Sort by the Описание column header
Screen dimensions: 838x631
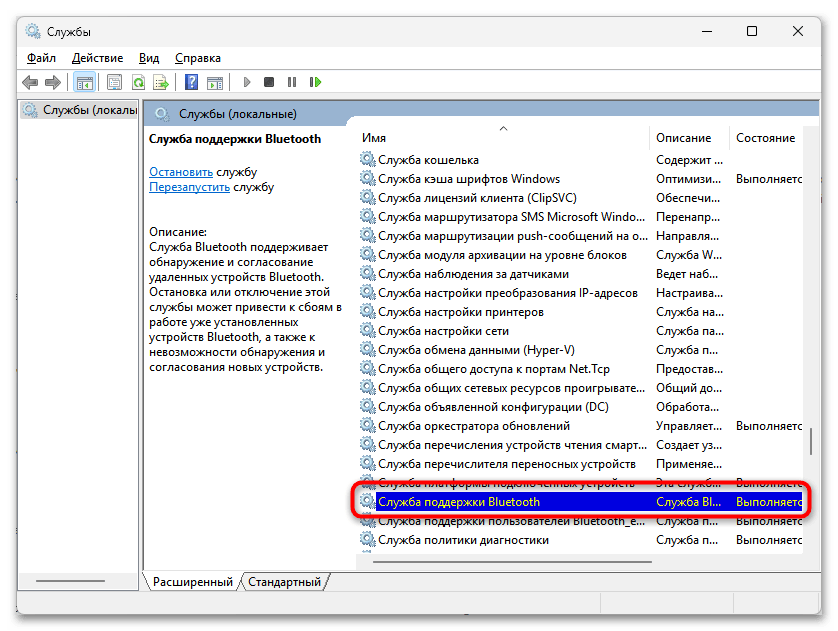[689, 138]
